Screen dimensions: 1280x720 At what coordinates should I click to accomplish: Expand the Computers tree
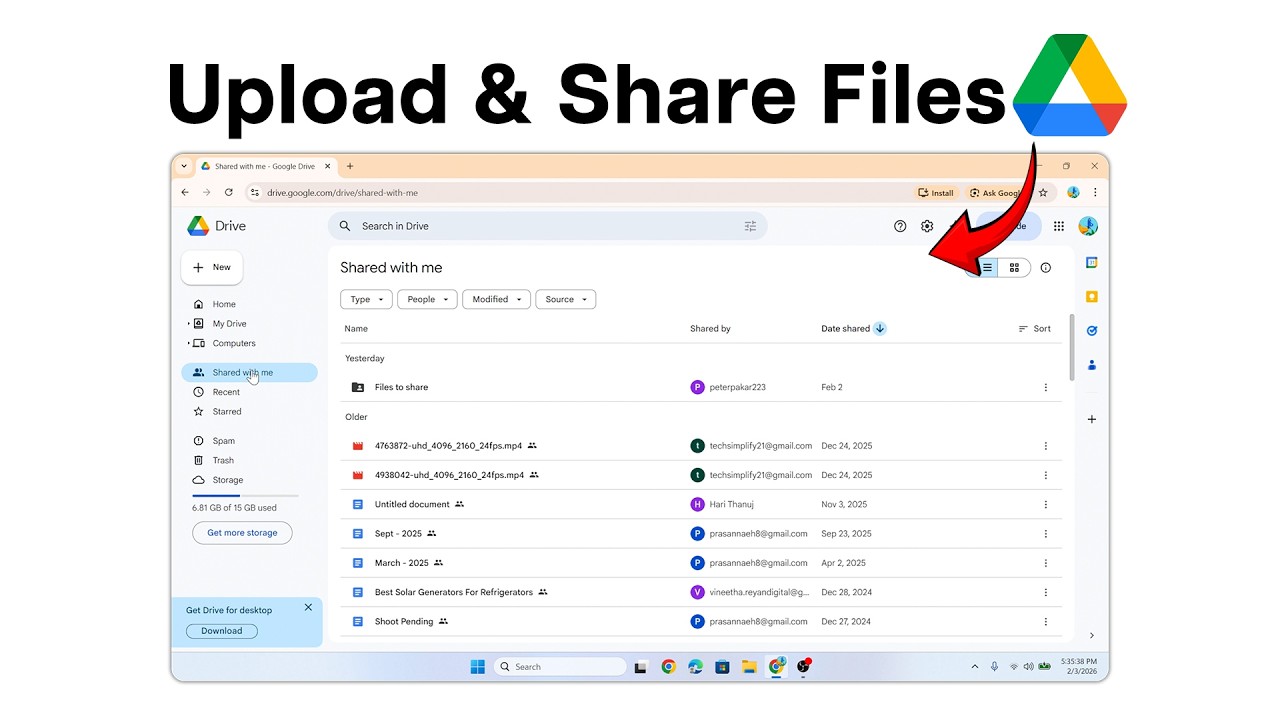[189, 343]
